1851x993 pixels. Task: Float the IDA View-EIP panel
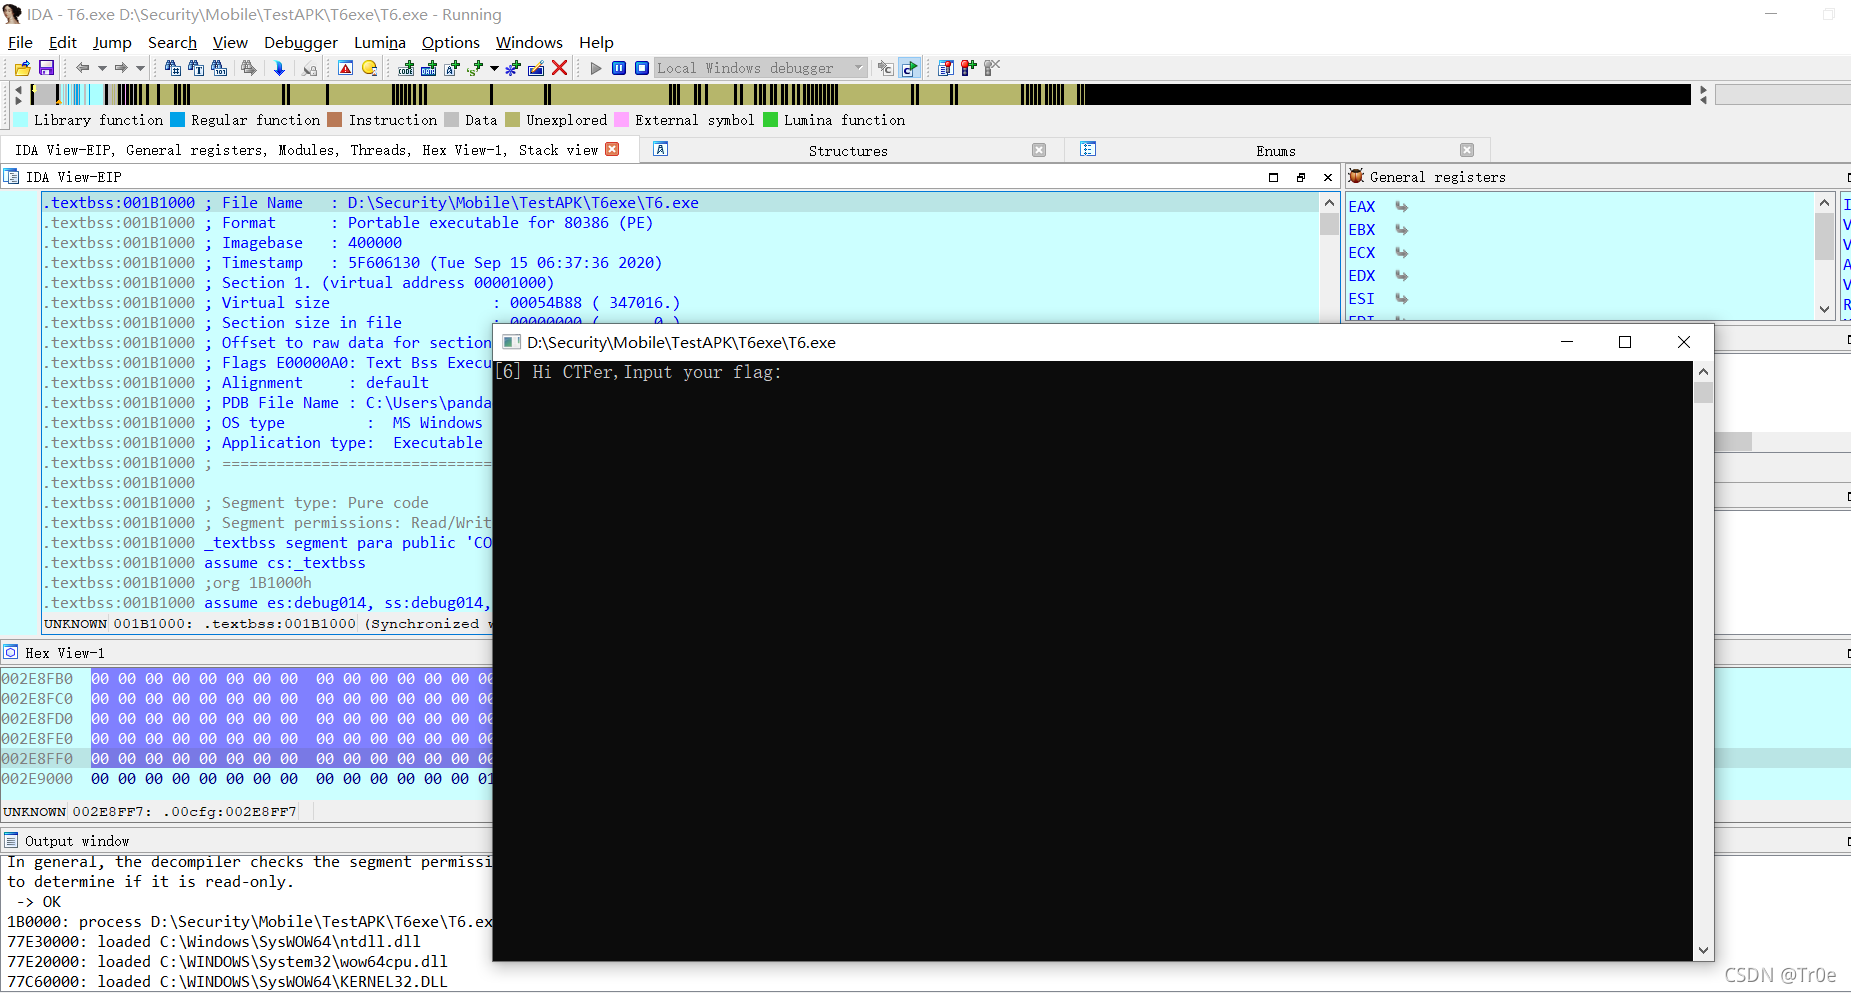pos(1301,177)
